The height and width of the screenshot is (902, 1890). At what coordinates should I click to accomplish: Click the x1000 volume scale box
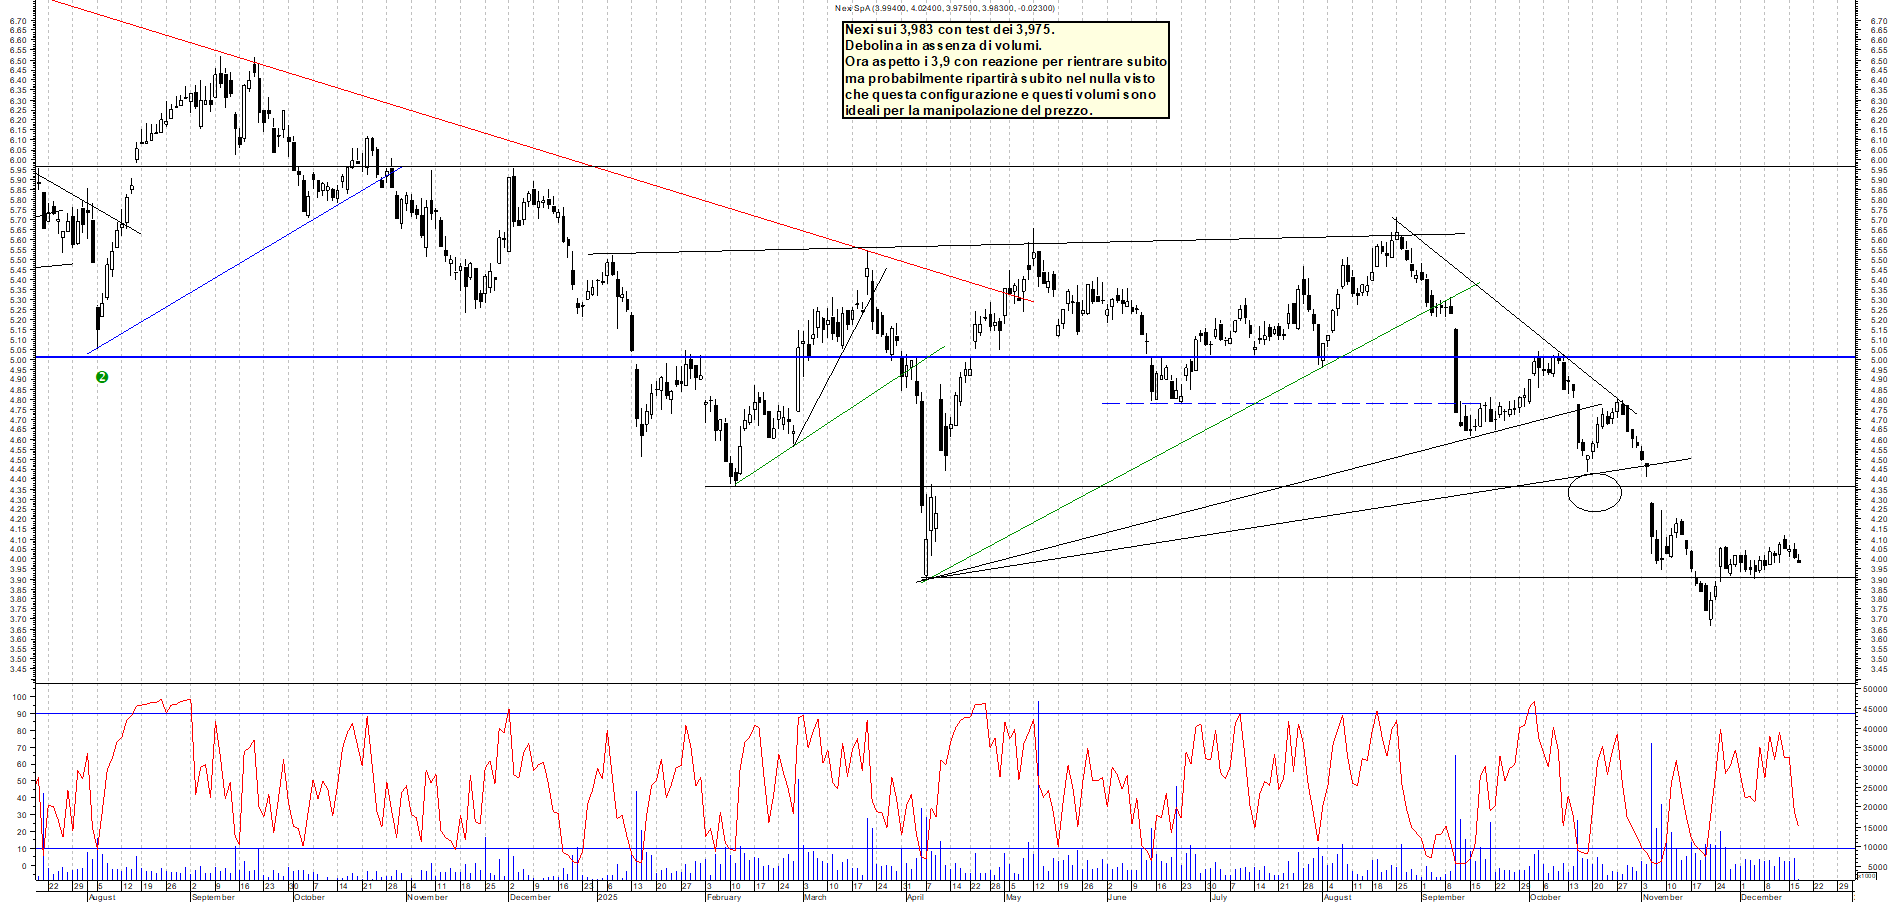coord(1866,876)
